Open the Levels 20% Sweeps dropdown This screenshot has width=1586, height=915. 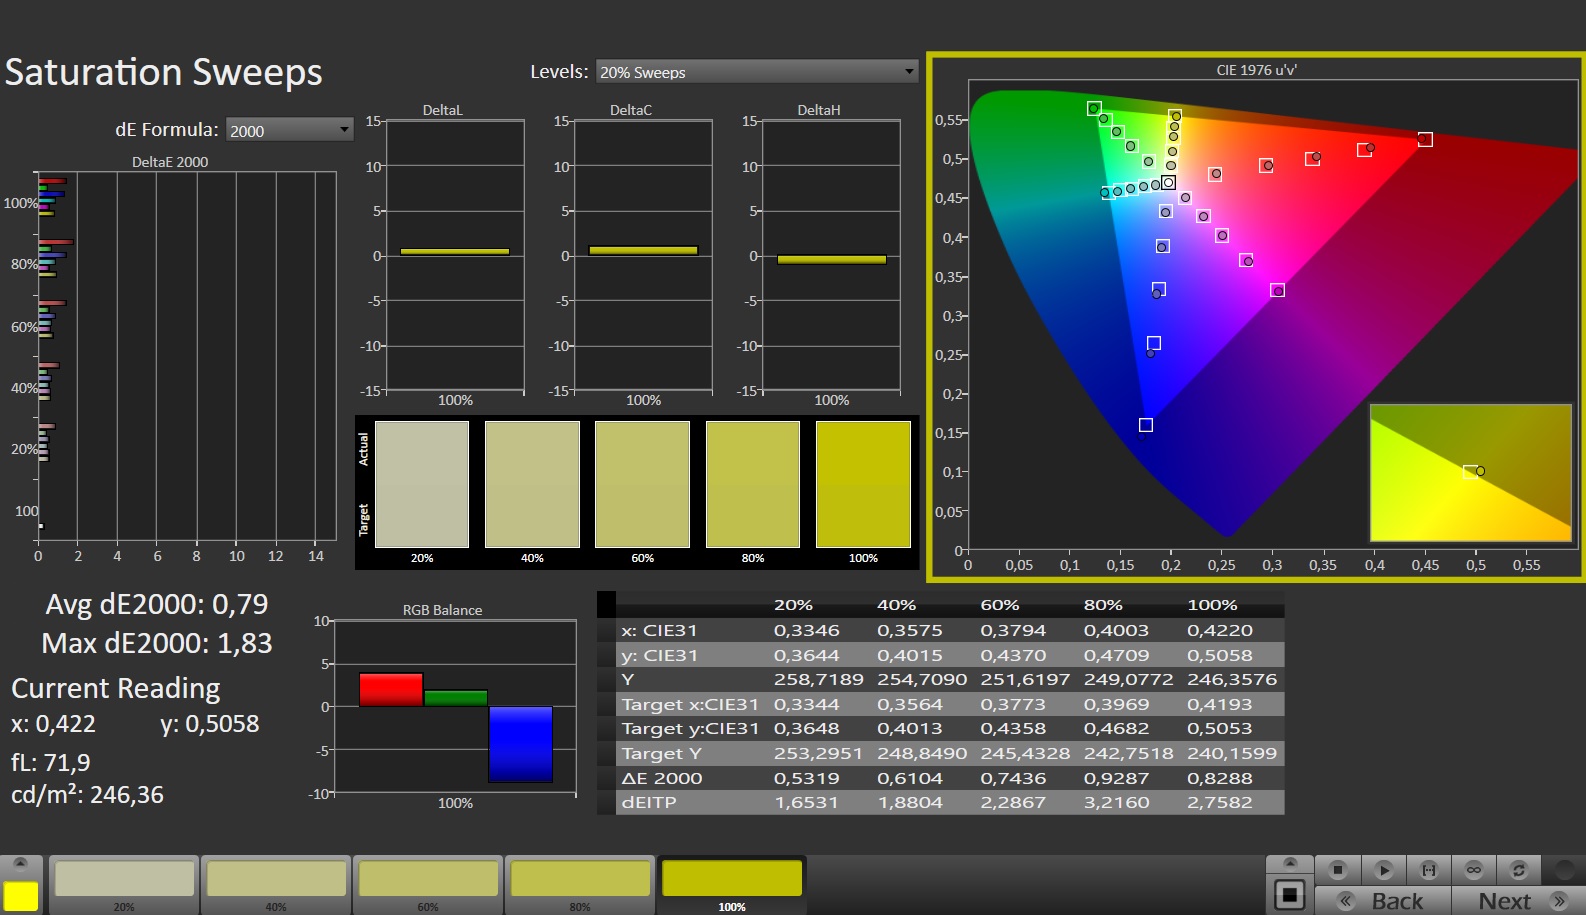click(757, 72)
